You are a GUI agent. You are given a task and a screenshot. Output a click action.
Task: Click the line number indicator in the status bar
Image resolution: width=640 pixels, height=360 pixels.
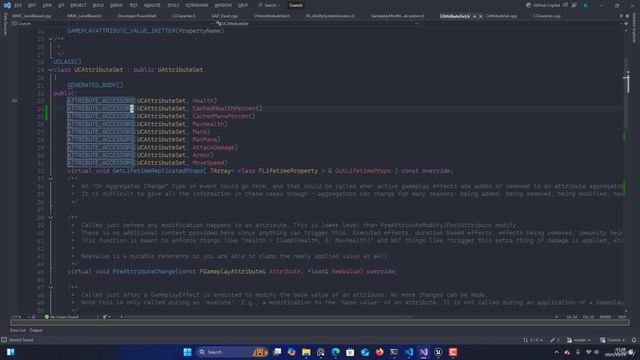tap(572, 317)
